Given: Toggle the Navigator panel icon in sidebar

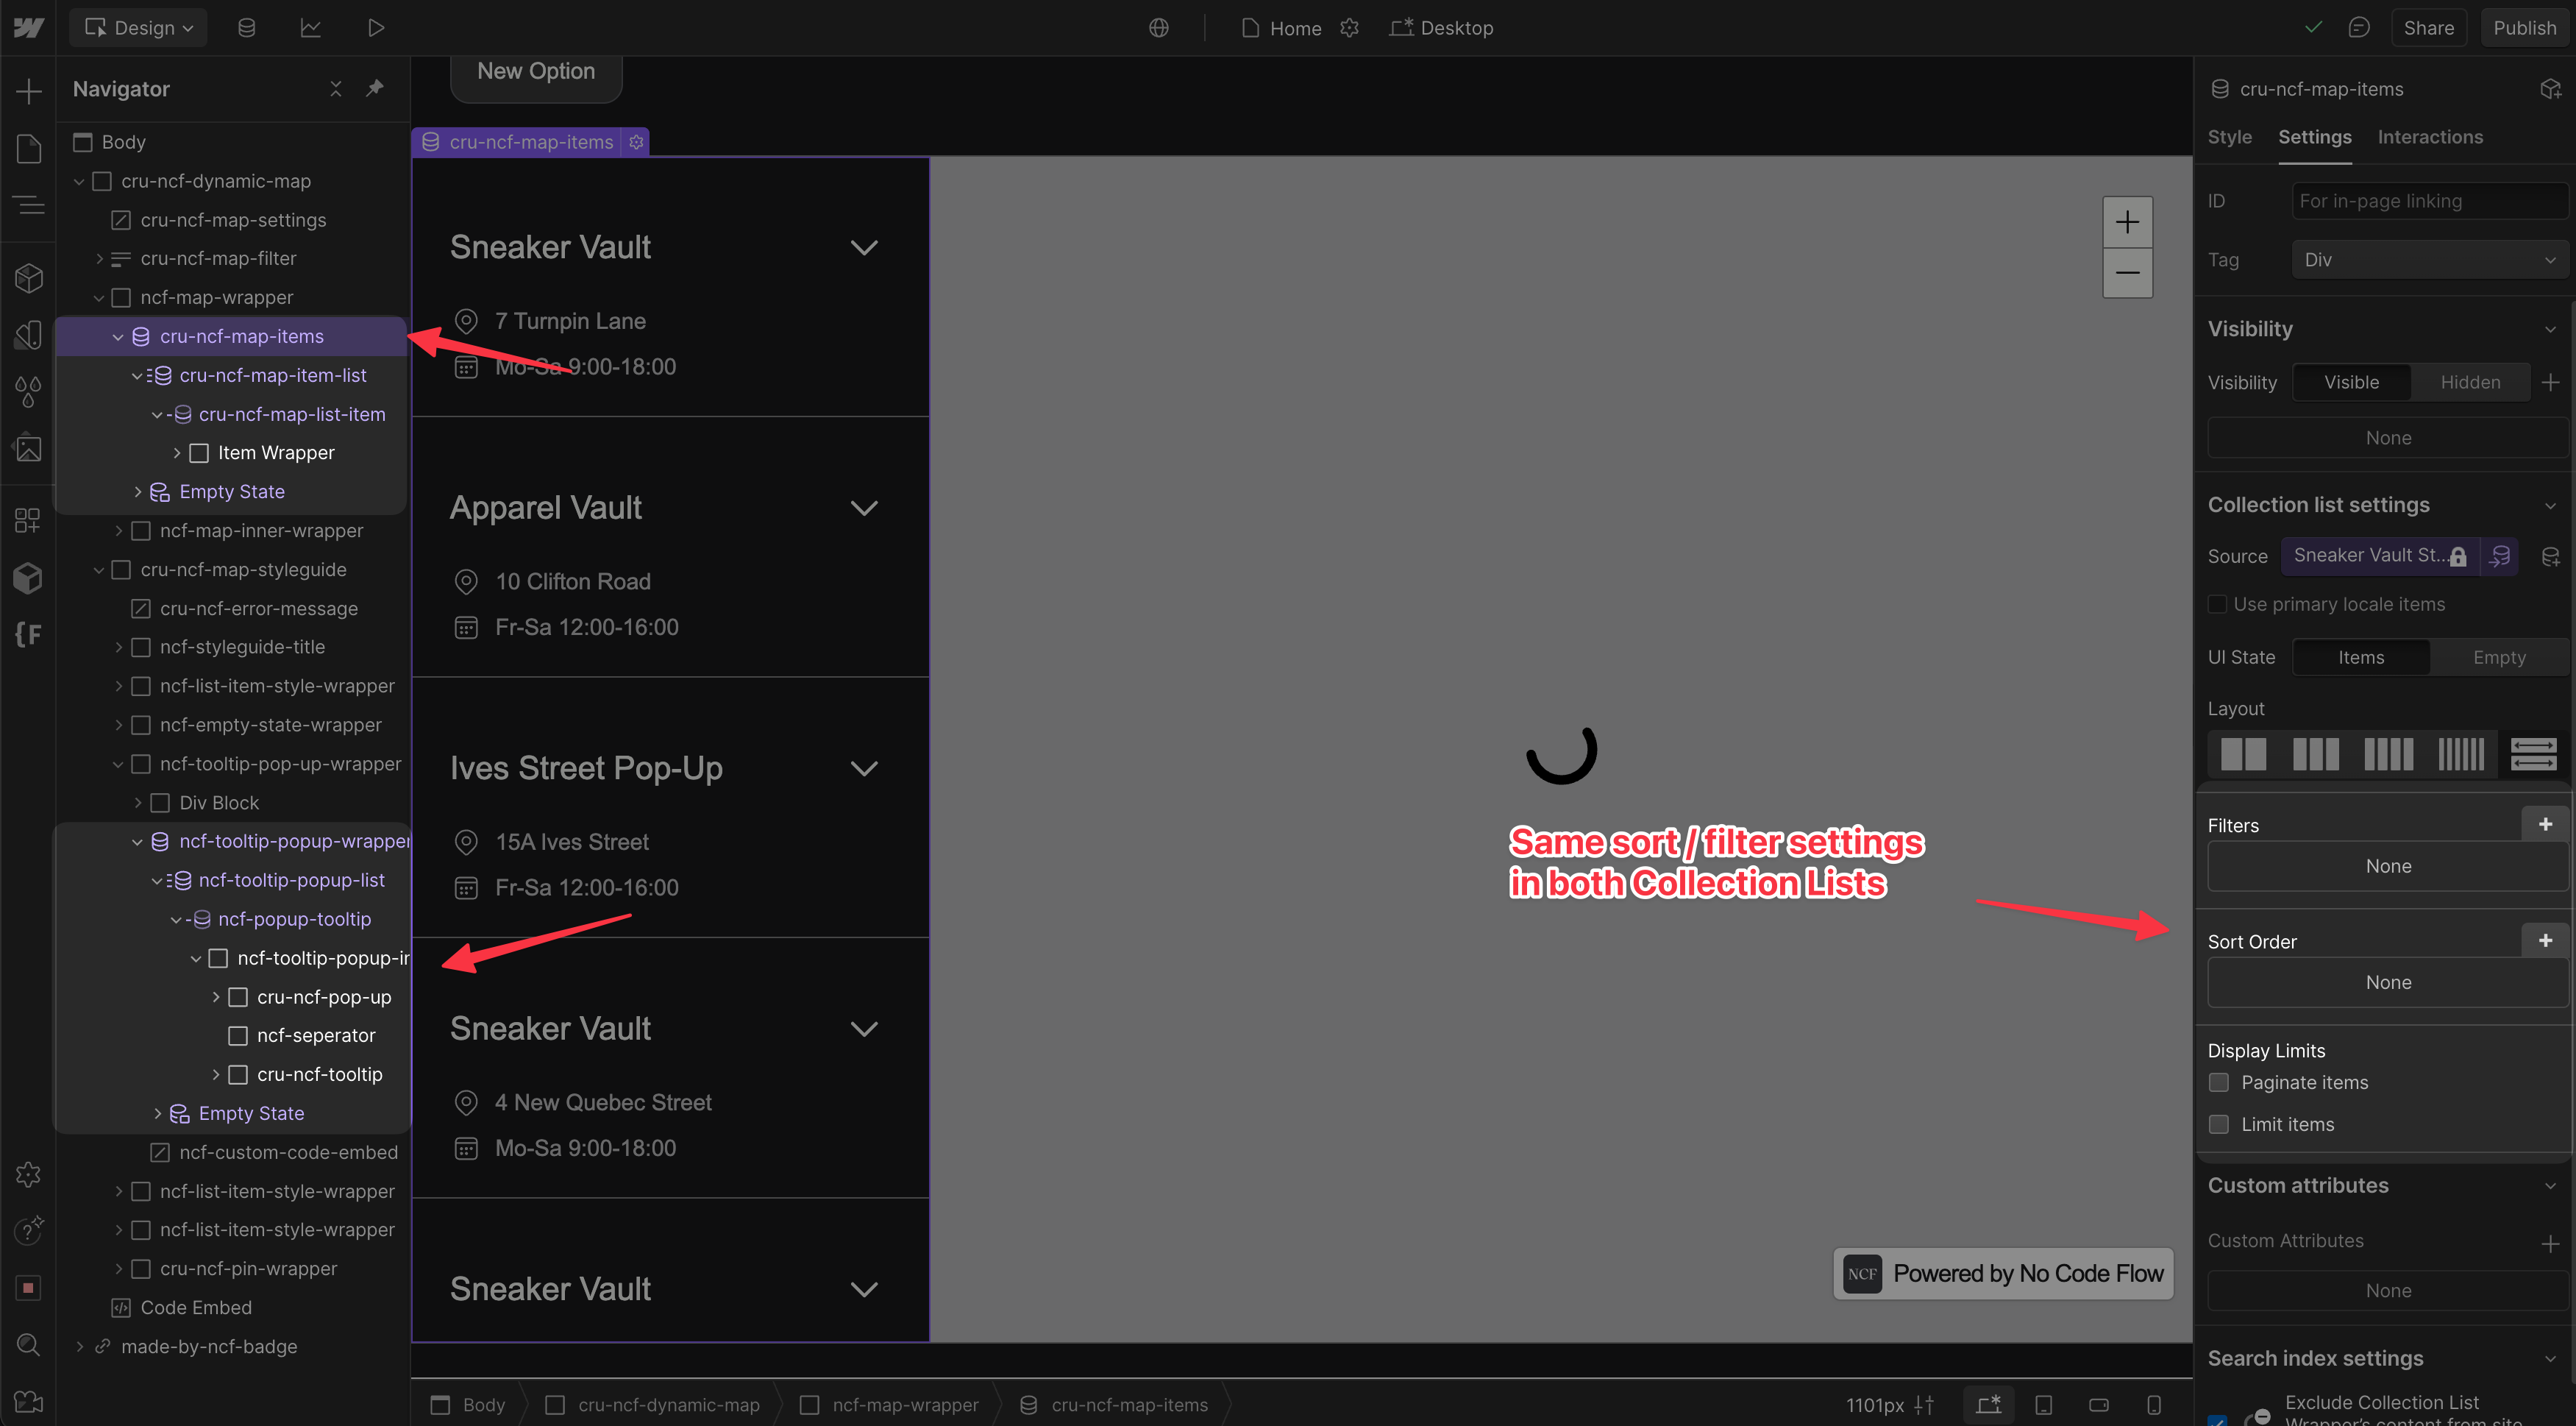Looking at the screenshot, I should [28, 206].
